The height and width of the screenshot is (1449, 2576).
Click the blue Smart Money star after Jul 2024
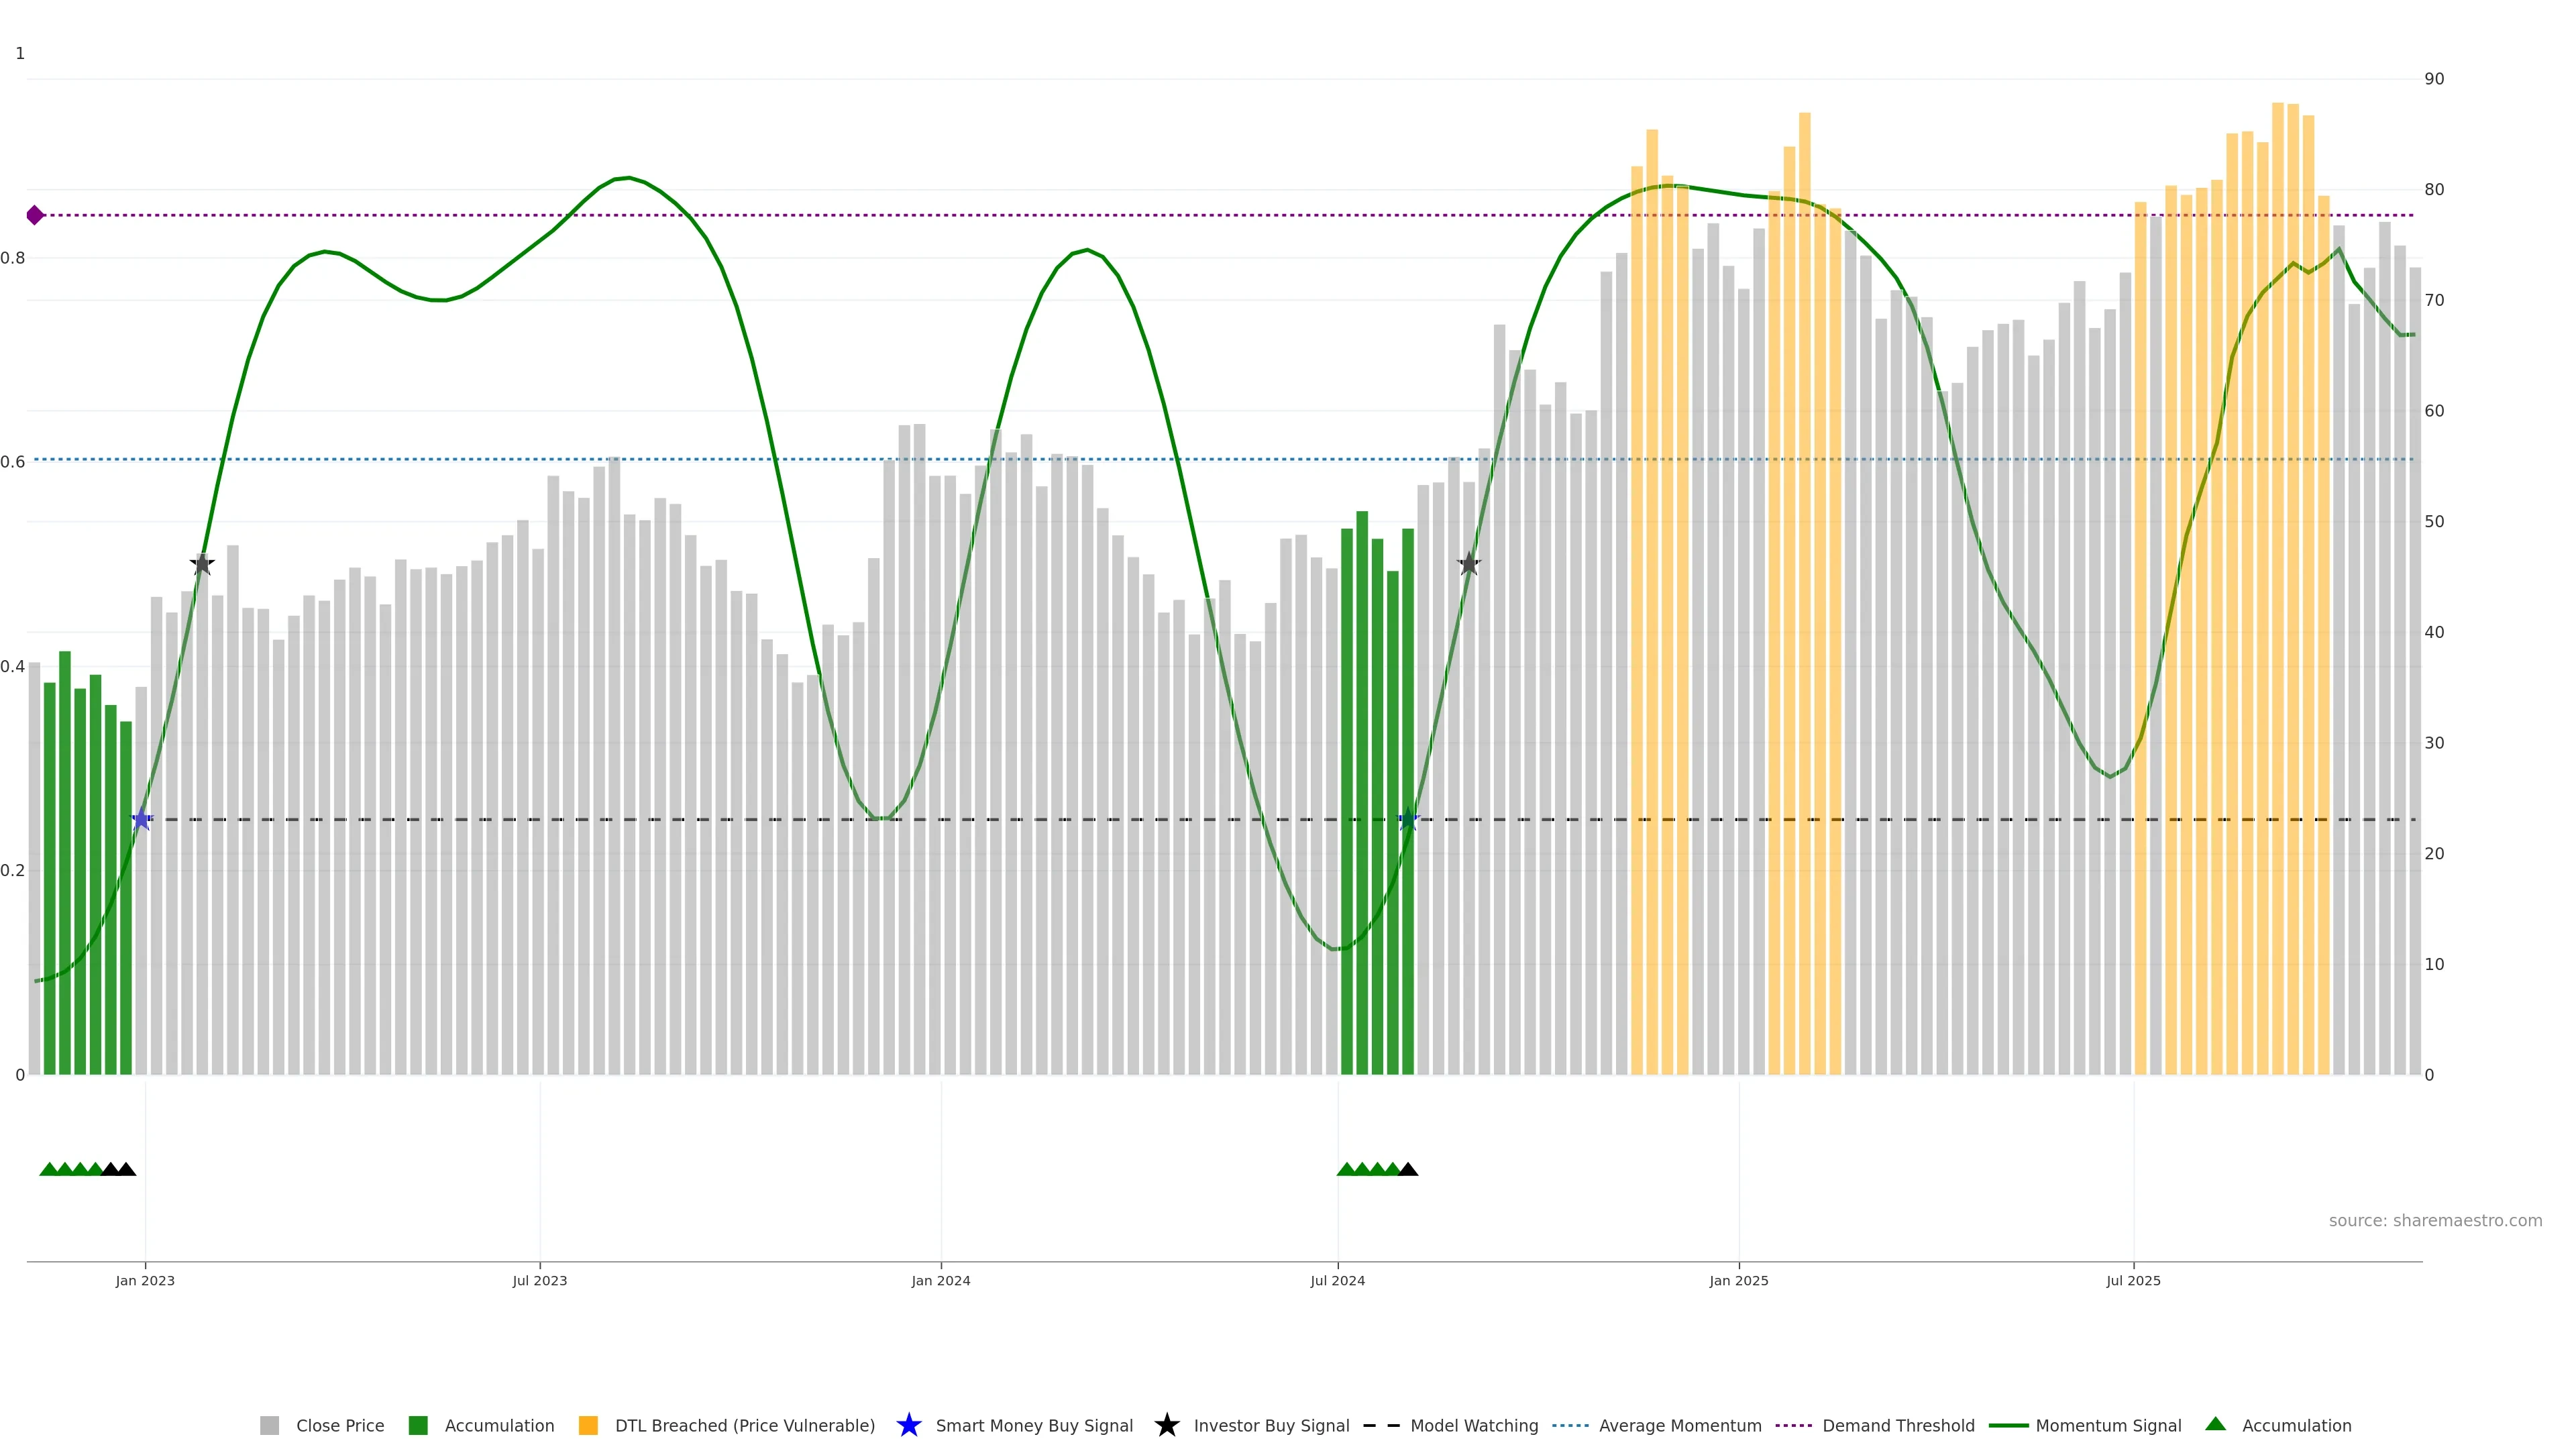pos(1408,820)
